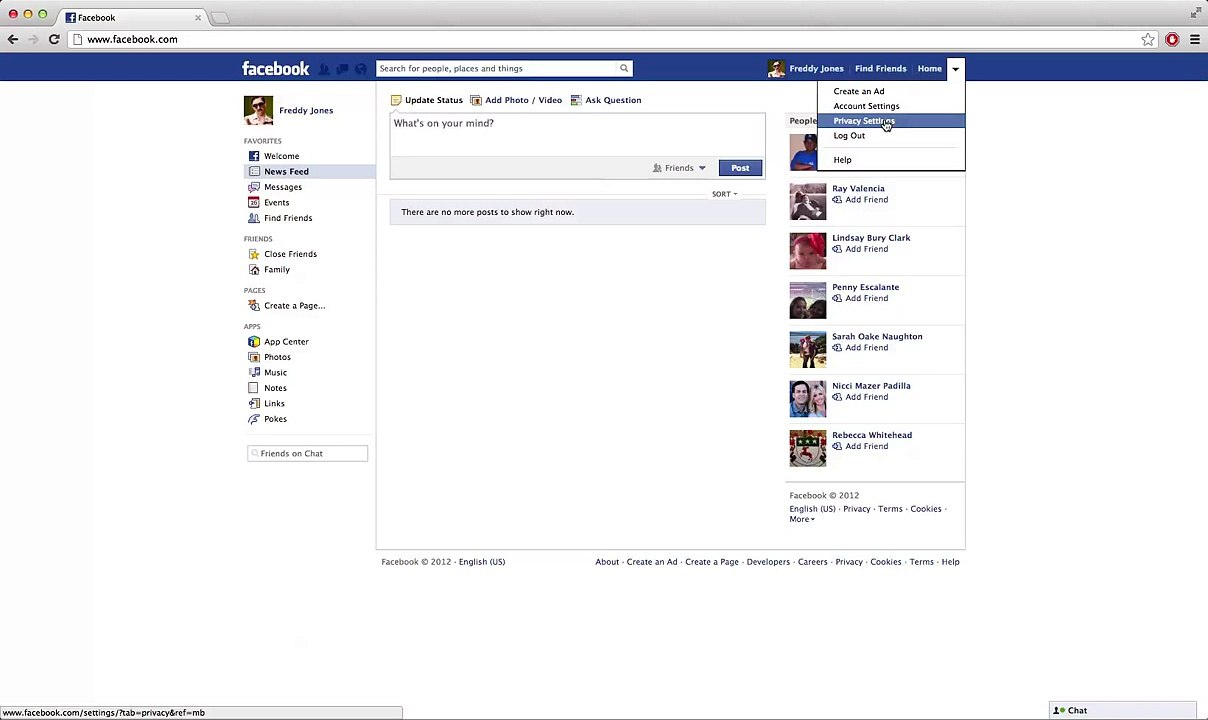Open Ray Valencia profile photo

coord(808,201)
